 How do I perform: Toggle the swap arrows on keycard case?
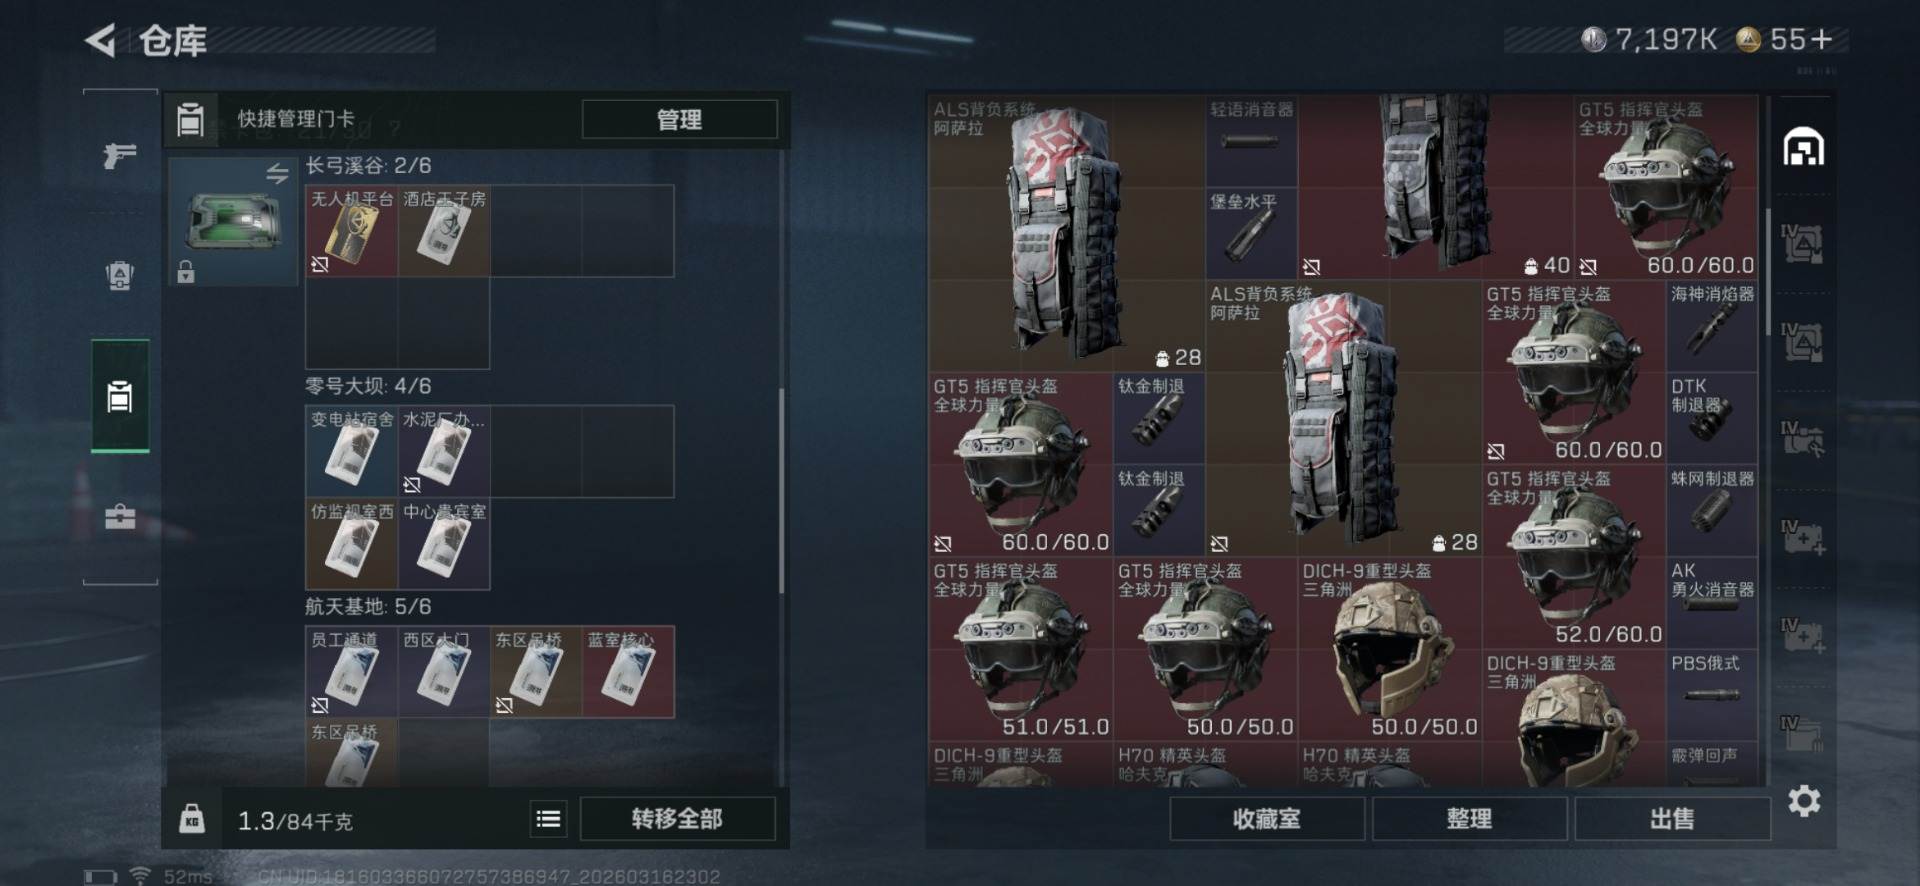tap(277, 174)
